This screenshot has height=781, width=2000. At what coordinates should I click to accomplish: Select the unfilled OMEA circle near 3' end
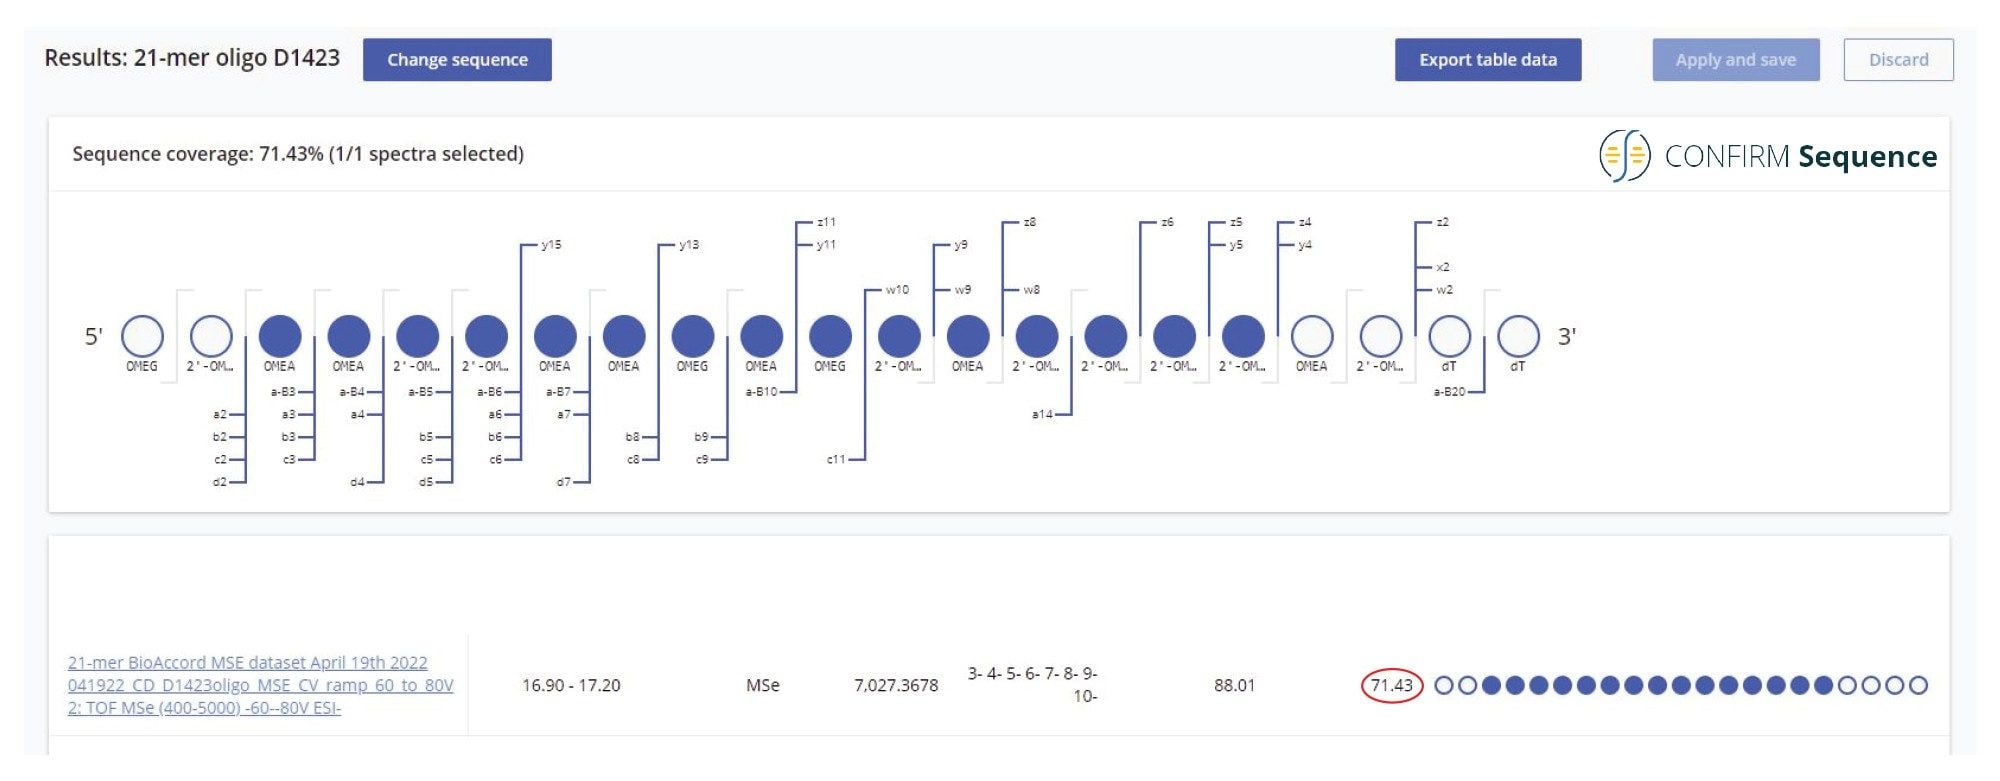(1311, 336)
